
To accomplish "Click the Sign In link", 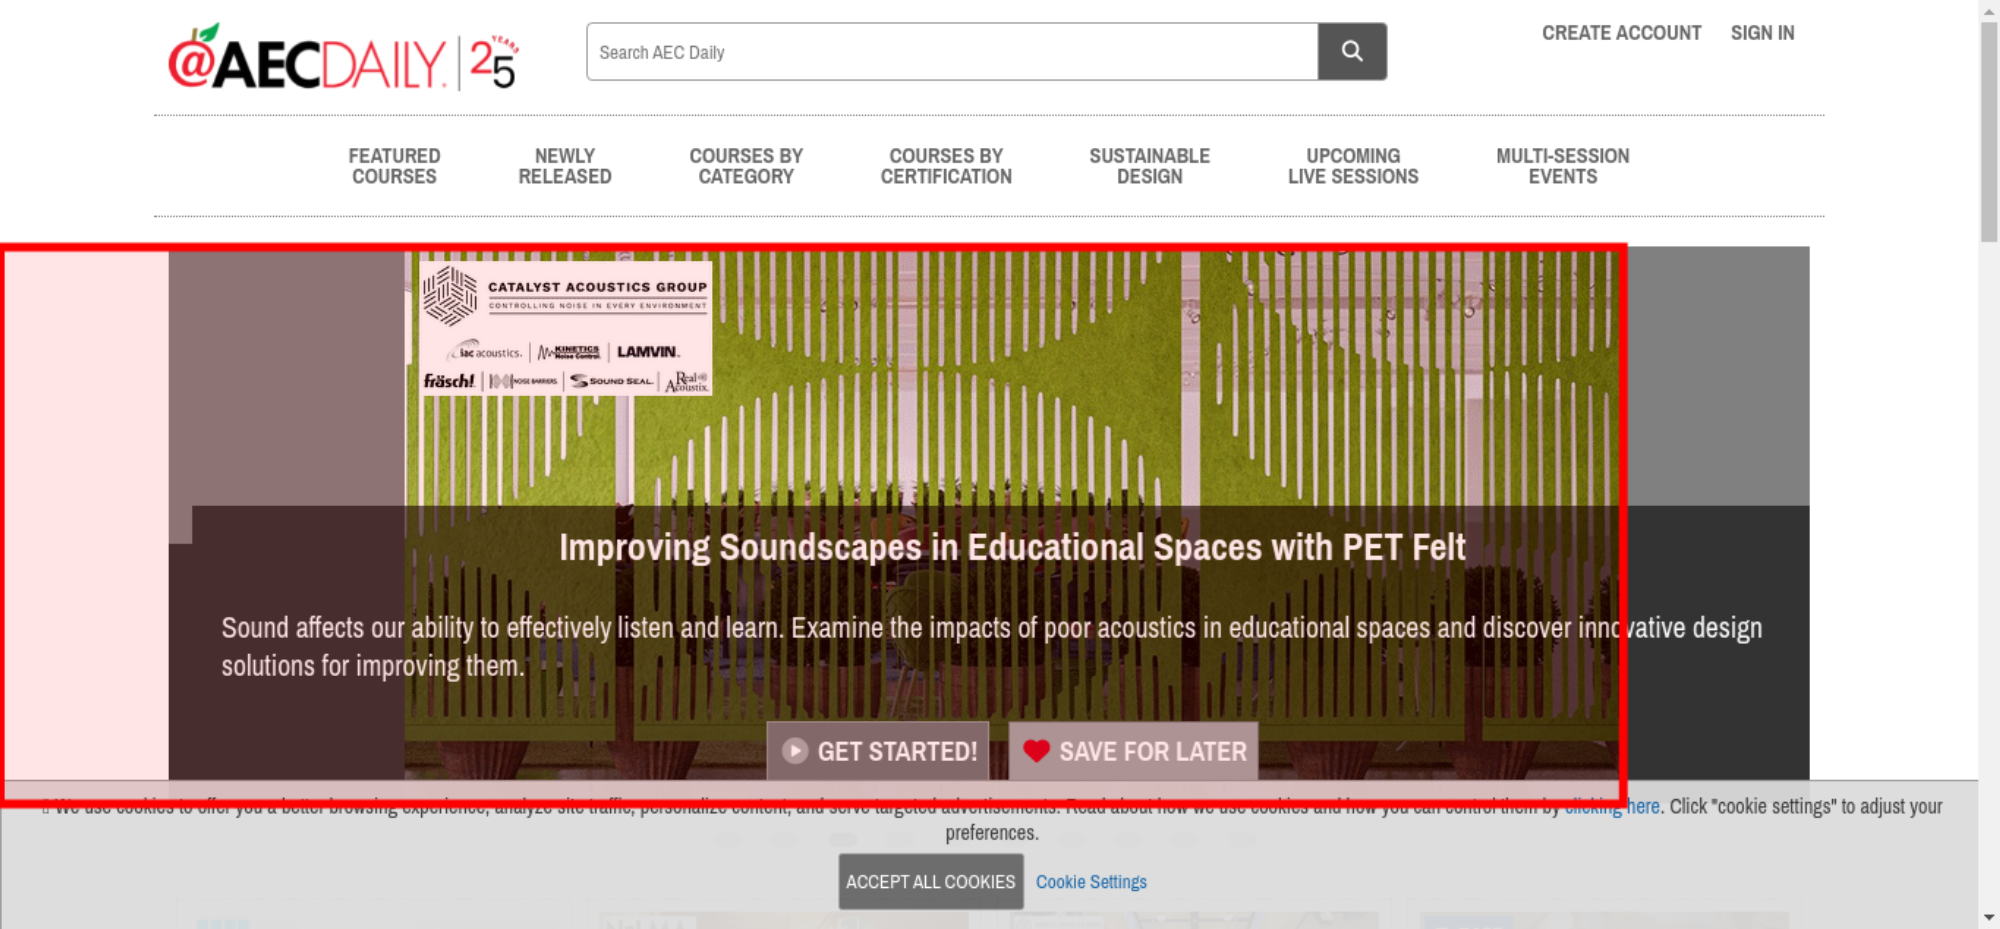I will 1762,33.
